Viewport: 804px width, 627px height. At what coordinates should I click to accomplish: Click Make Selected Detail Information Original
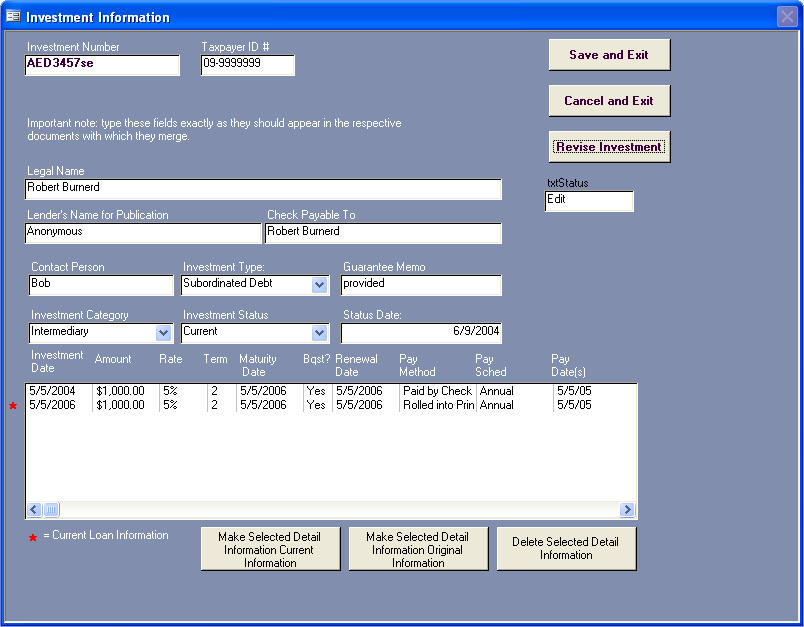[x=418, y=549]
